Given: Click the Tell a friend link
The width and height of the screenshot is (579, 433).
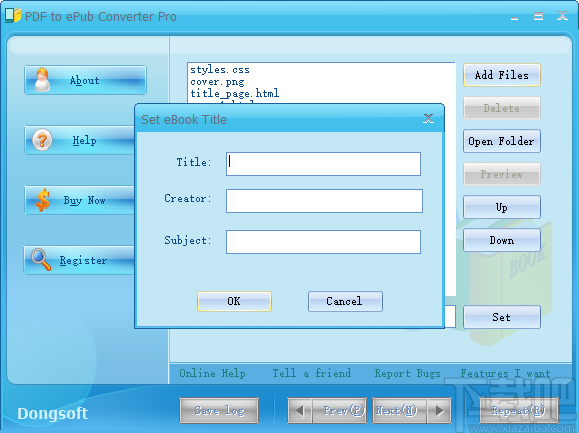Looking at the screenshot, I should point(312,373).
